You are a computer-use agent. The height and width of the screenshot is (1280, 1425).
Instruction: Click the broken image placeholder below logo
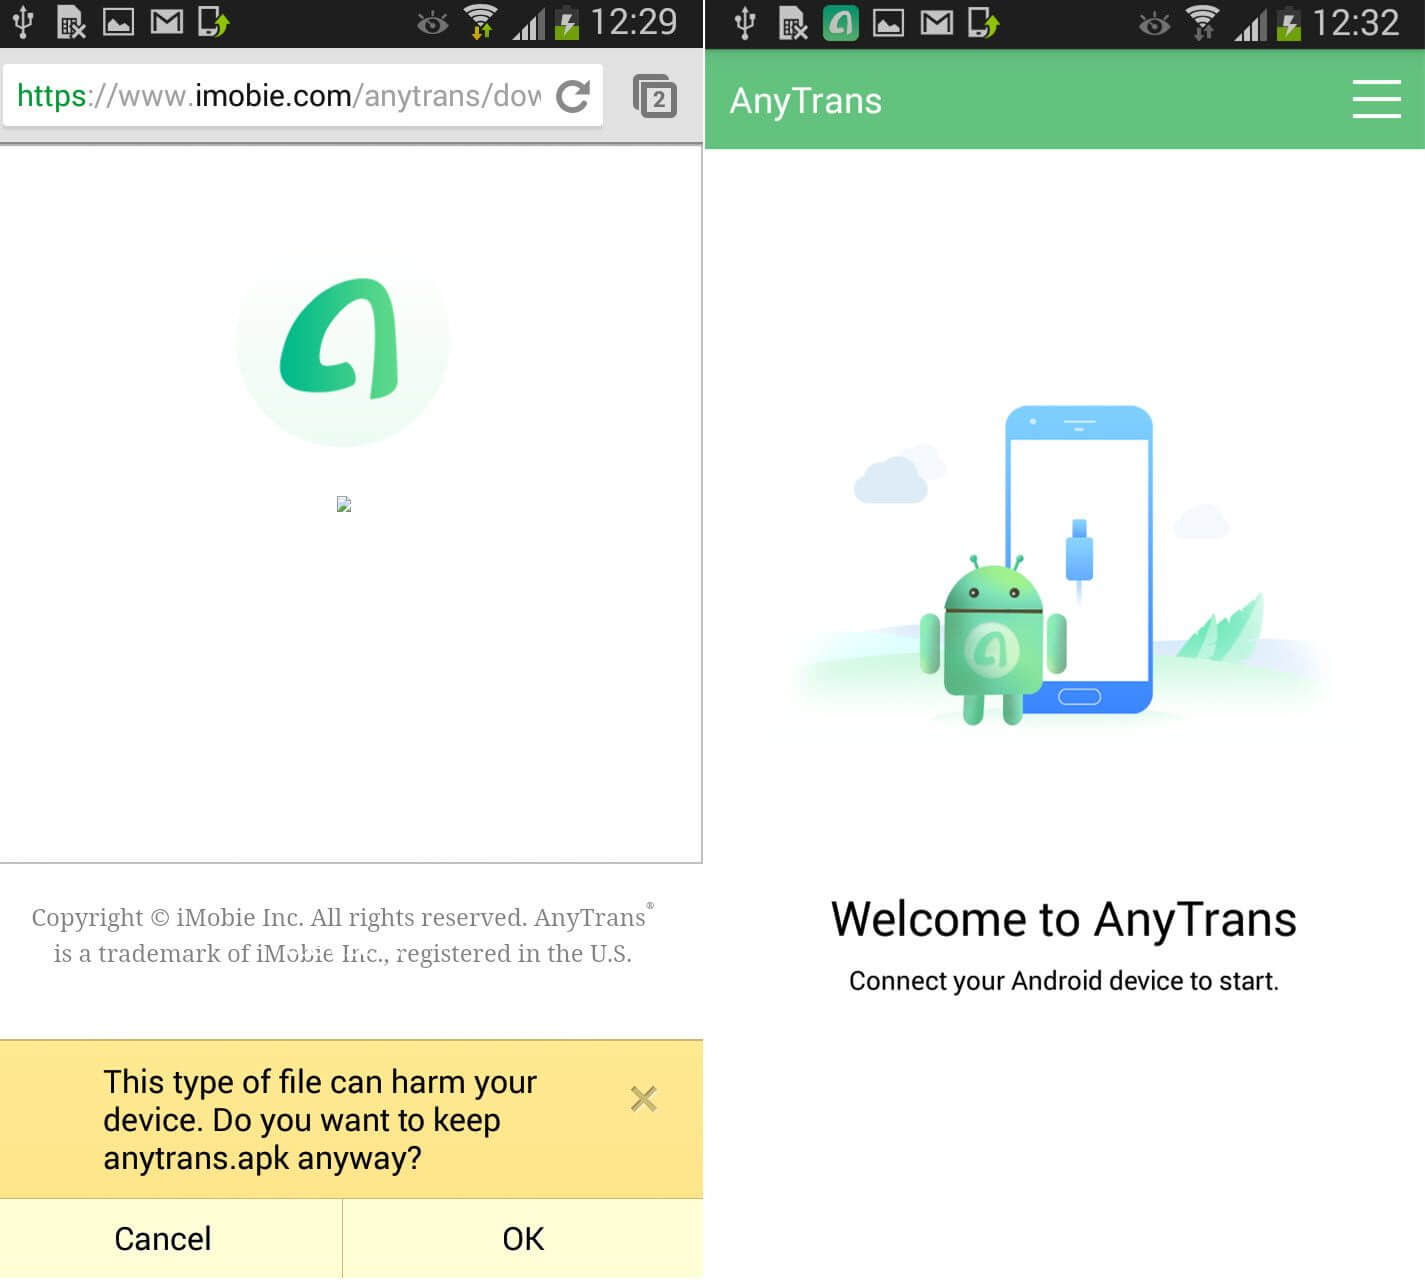click(344, 504)
